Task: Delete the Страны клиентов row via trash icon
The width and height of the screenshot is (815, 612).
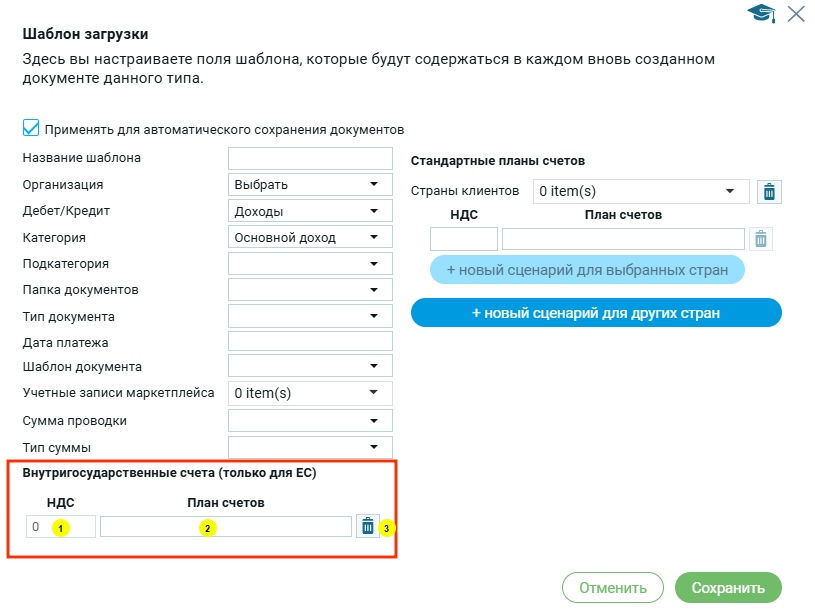Action: 768,191
